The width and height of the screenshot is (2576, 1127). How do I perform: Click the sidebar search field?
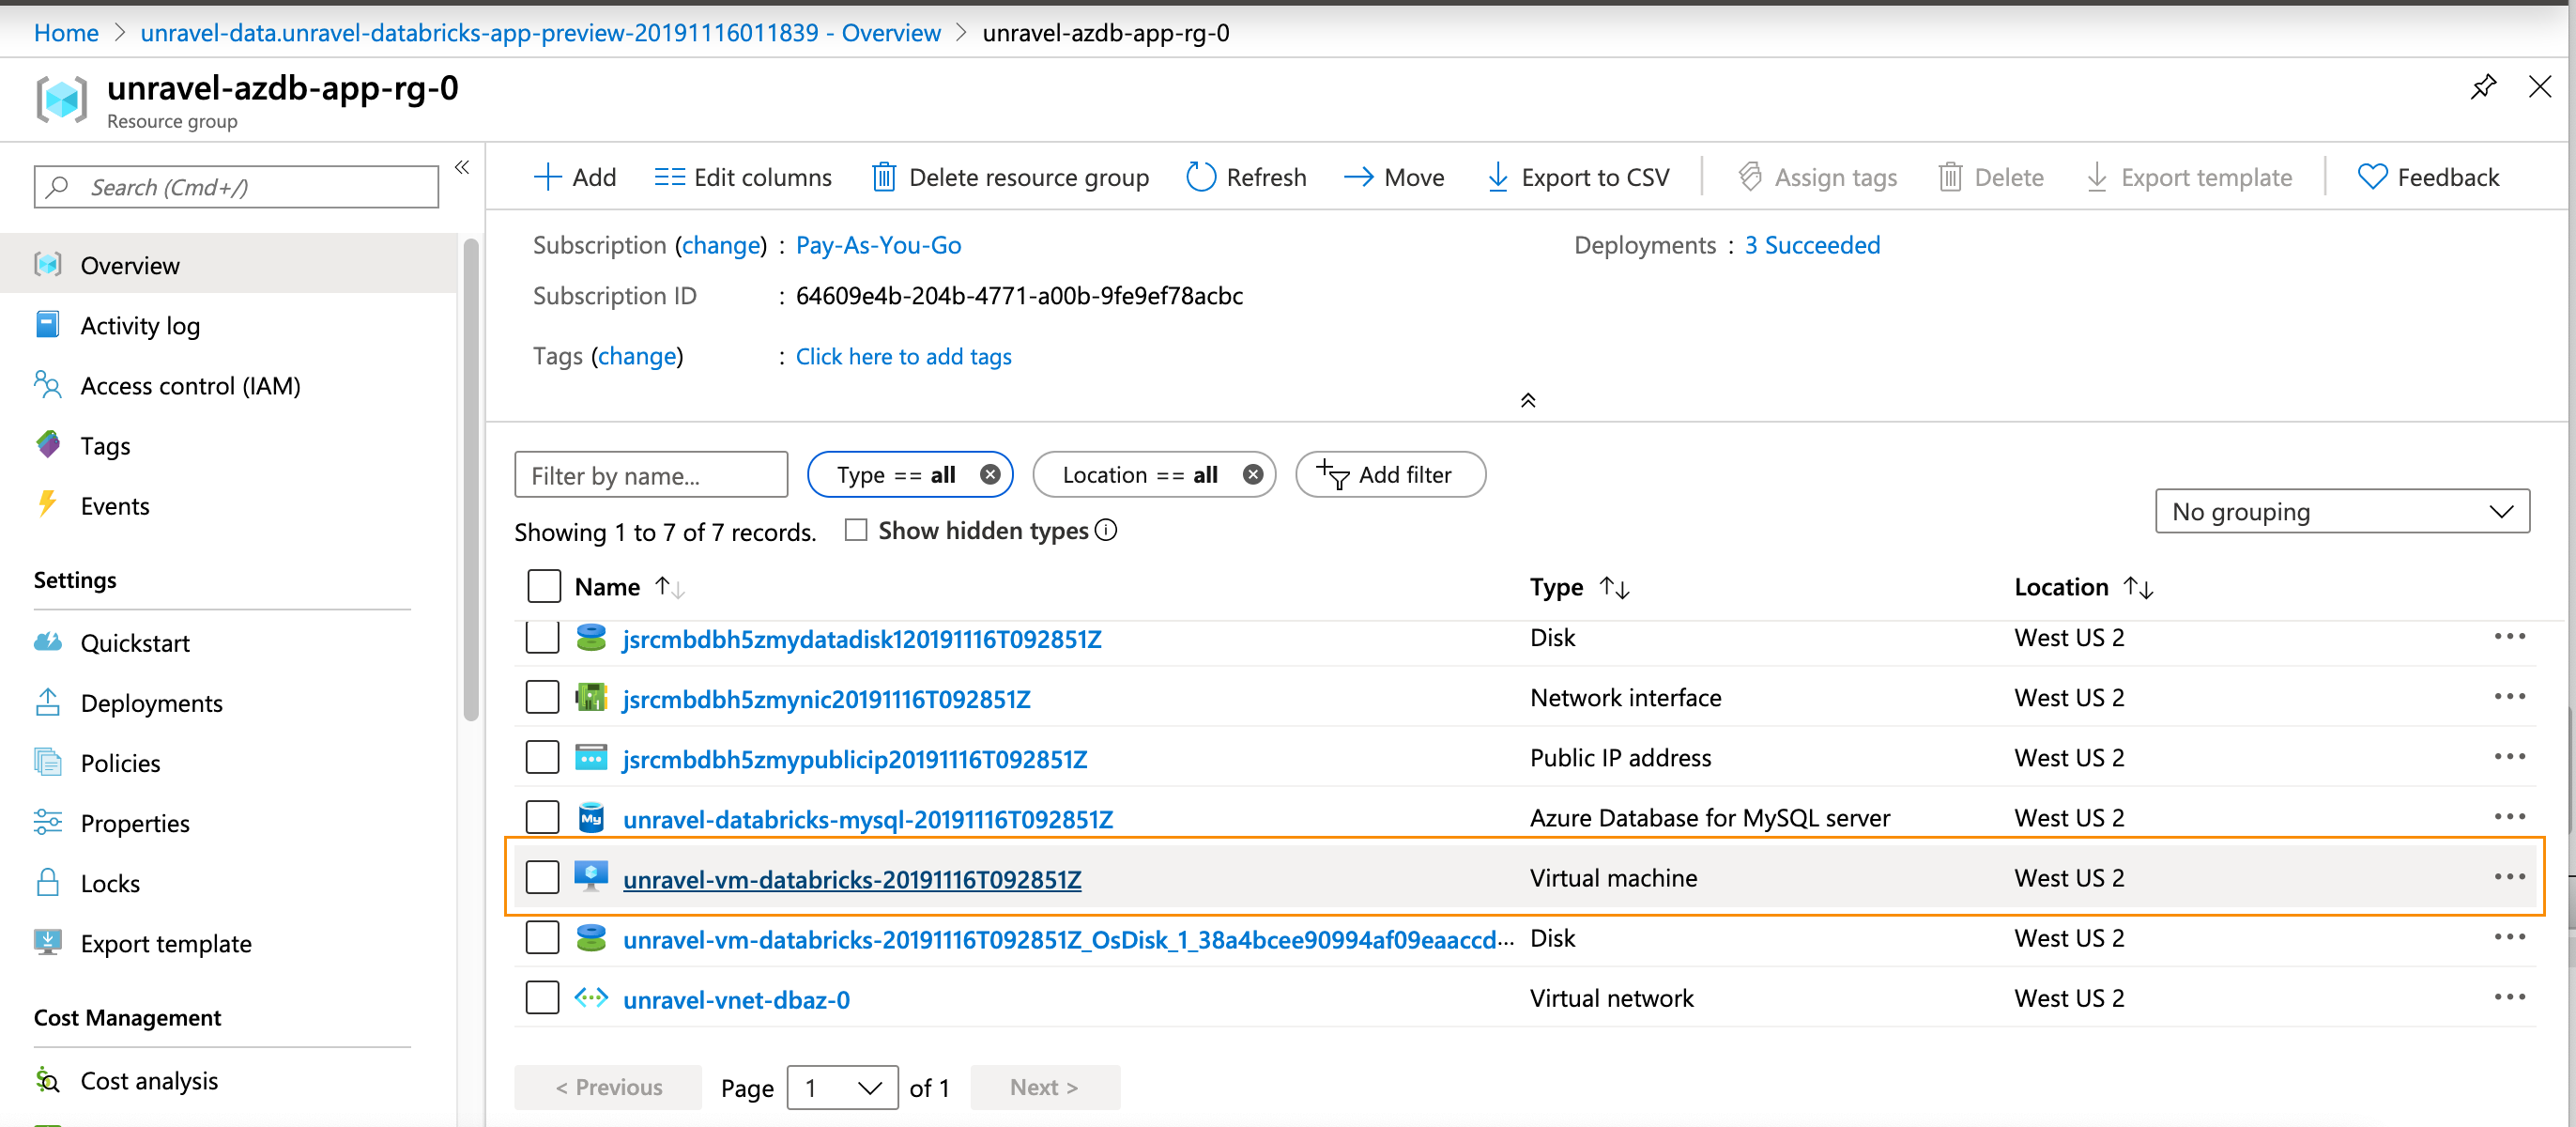tap(236, 187)
